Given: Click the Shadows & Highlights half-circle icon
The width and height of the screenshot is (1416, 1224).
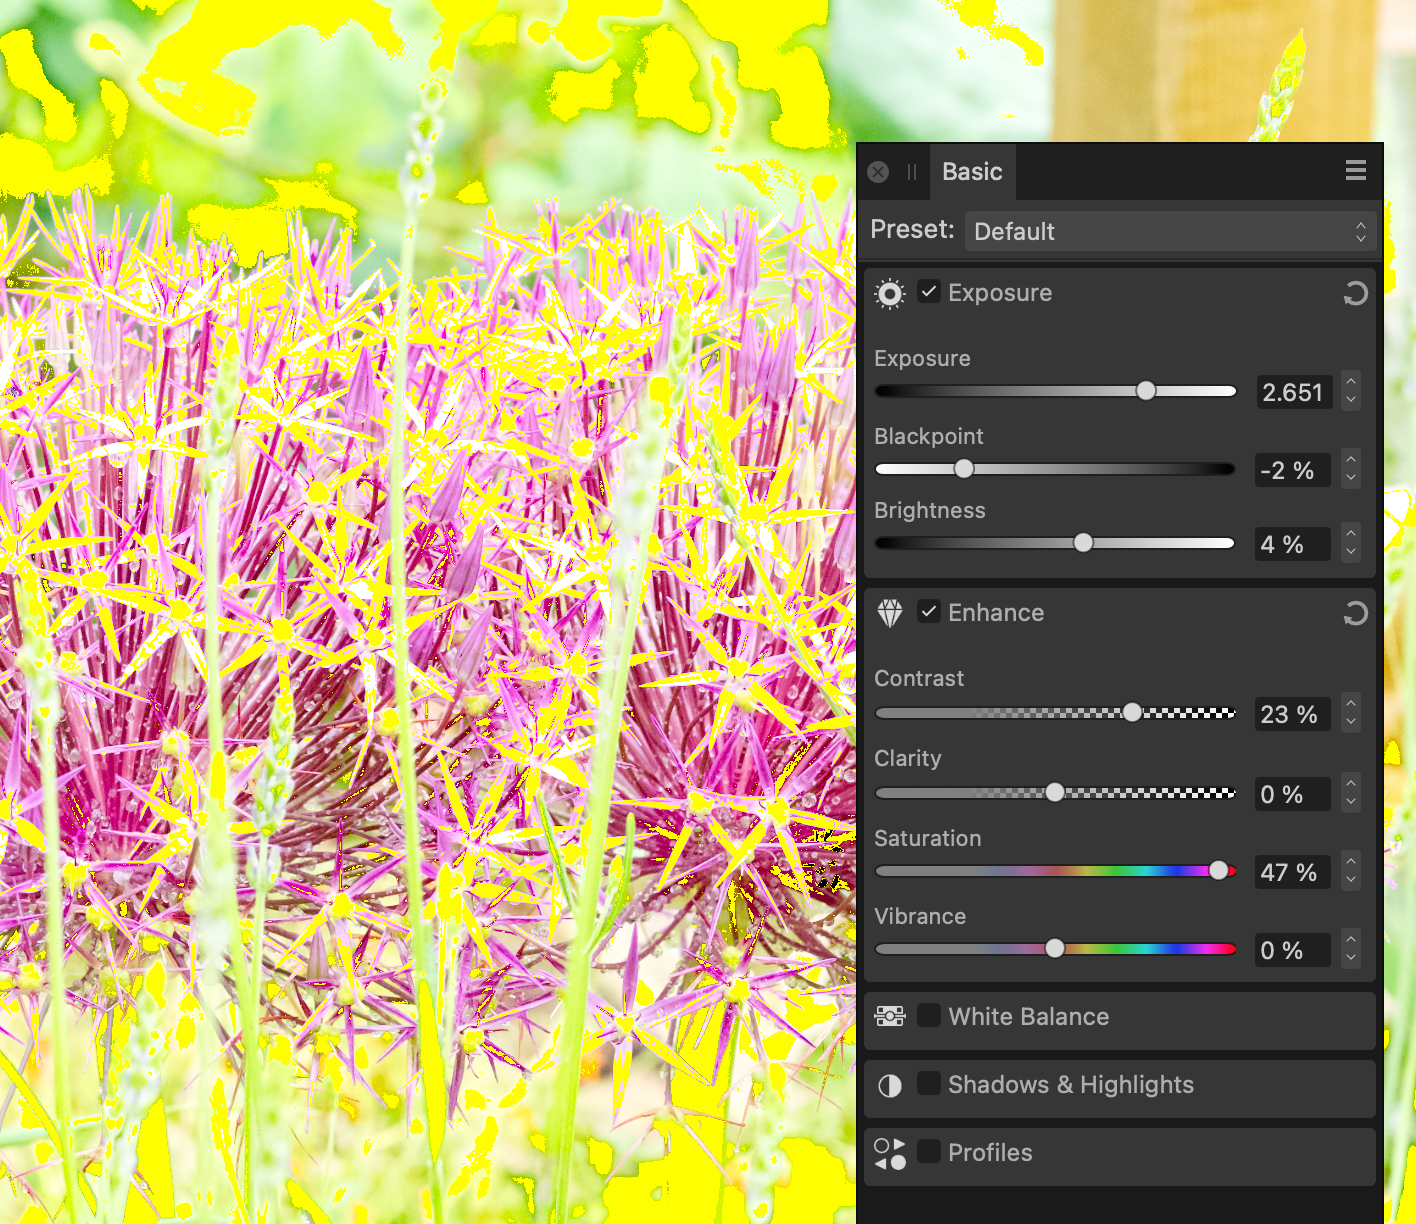Looking at the screenshot, I should coord(889,1086).
